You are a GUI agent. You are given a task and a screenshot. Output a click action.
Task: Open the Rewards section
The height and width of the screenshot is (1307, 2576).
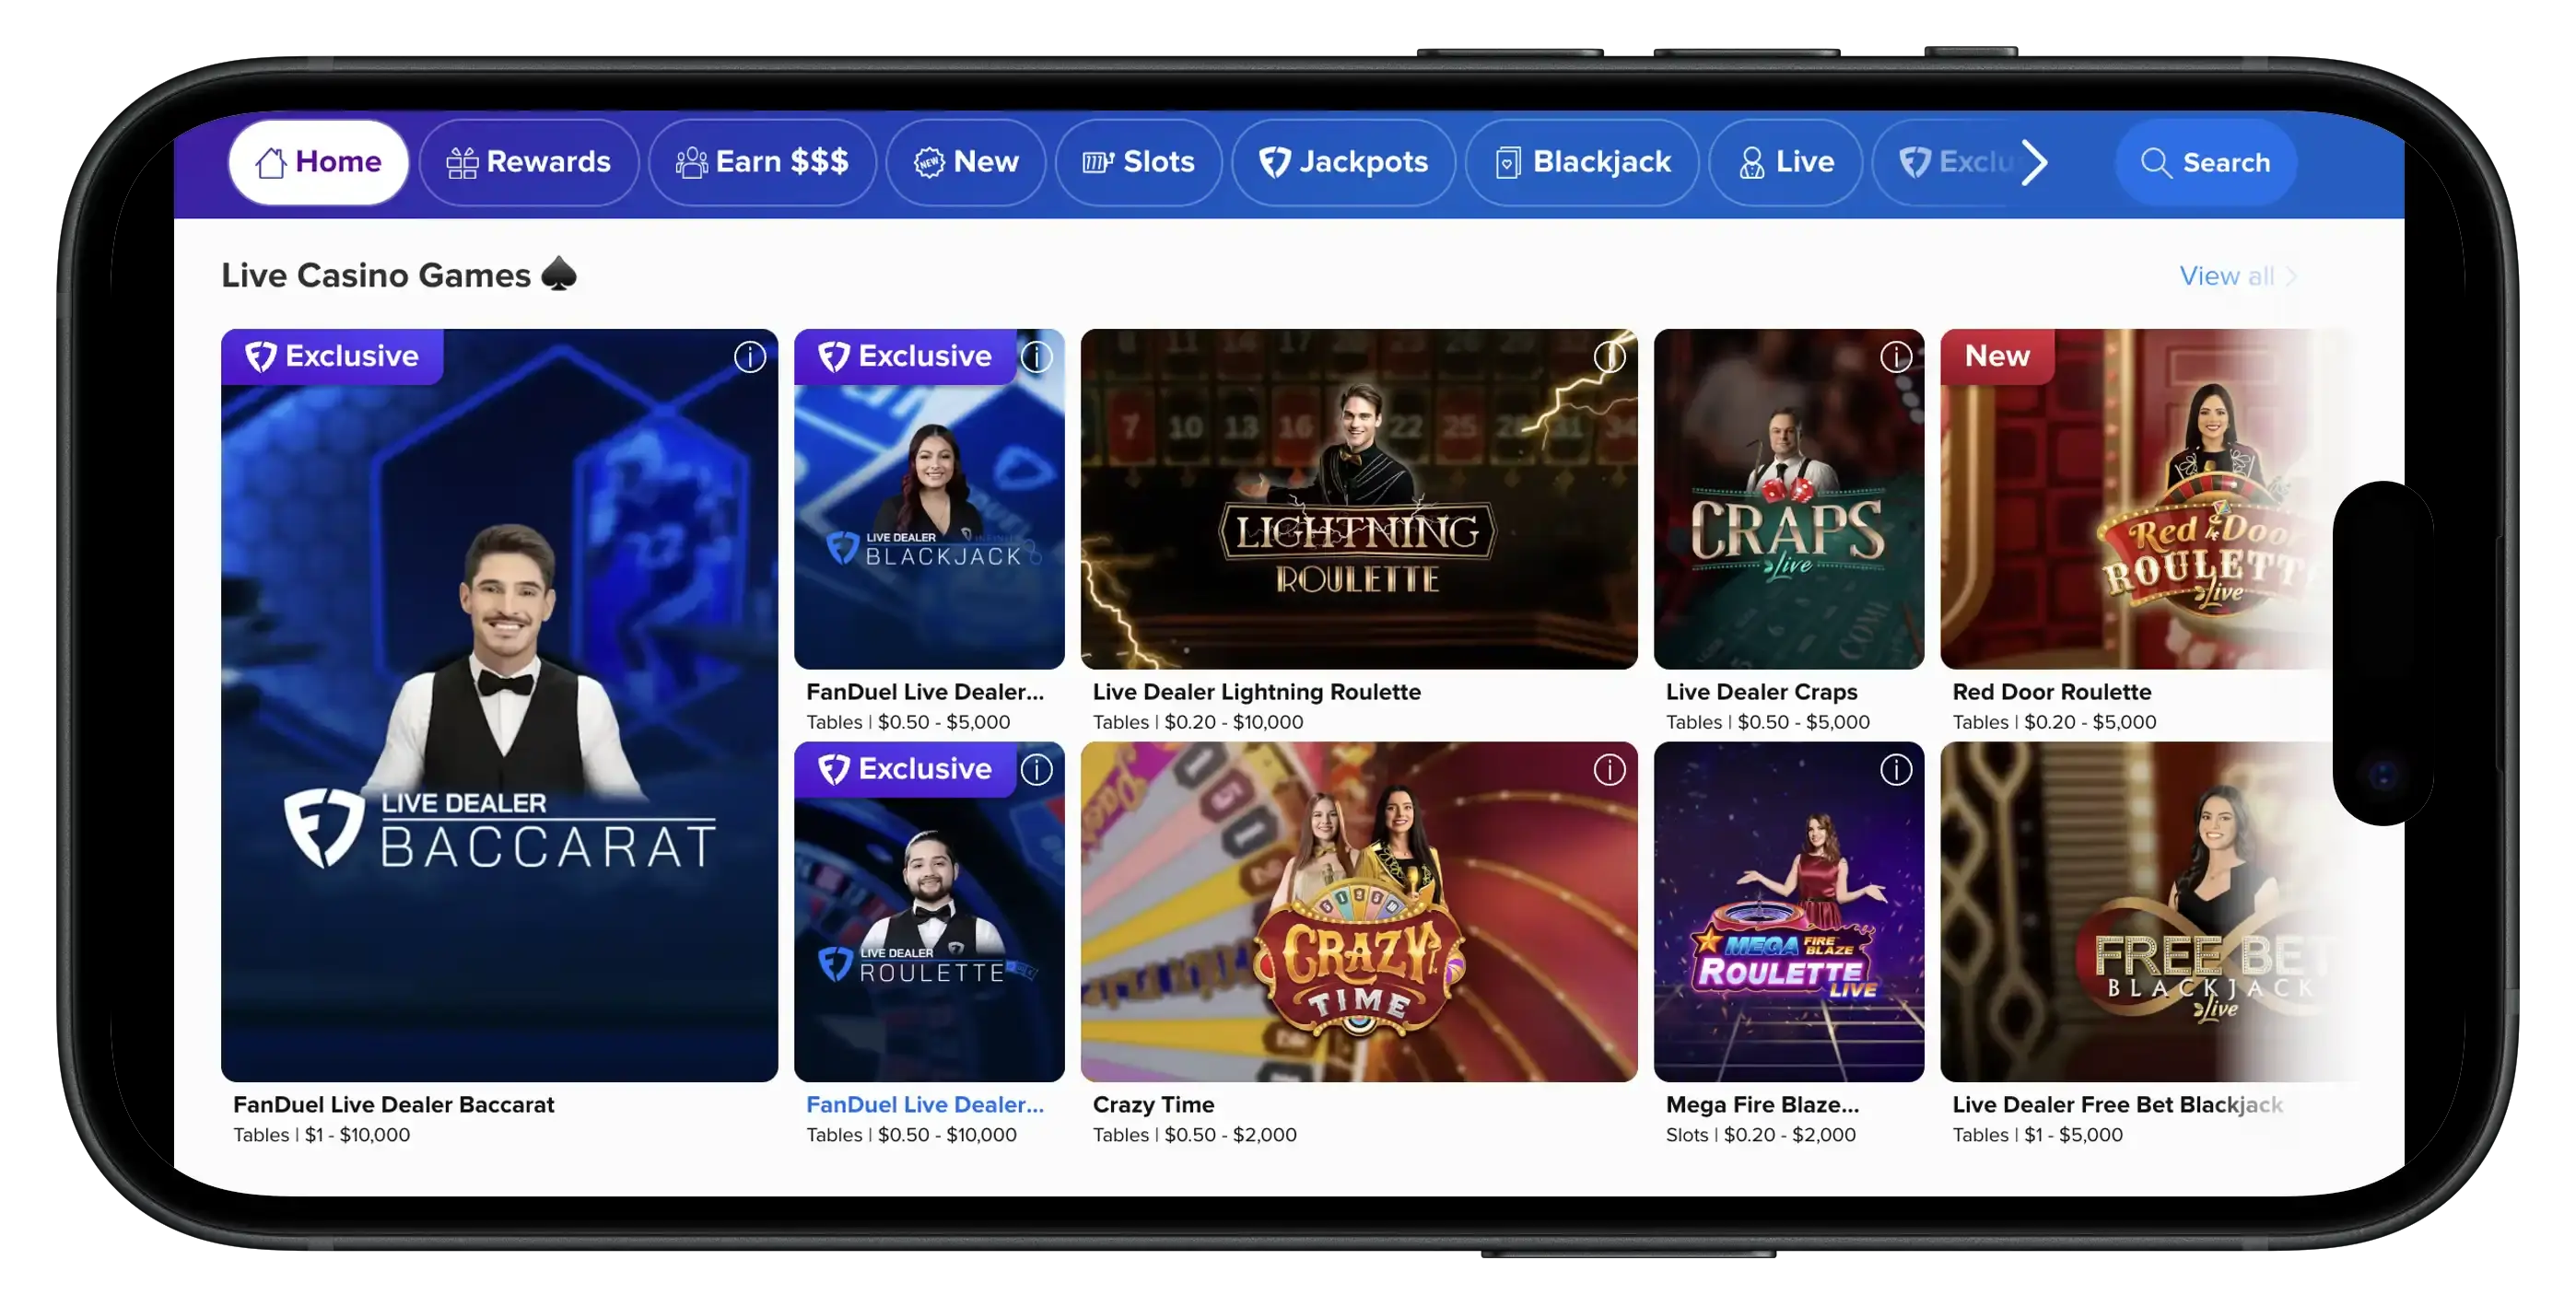click(529, 162)
